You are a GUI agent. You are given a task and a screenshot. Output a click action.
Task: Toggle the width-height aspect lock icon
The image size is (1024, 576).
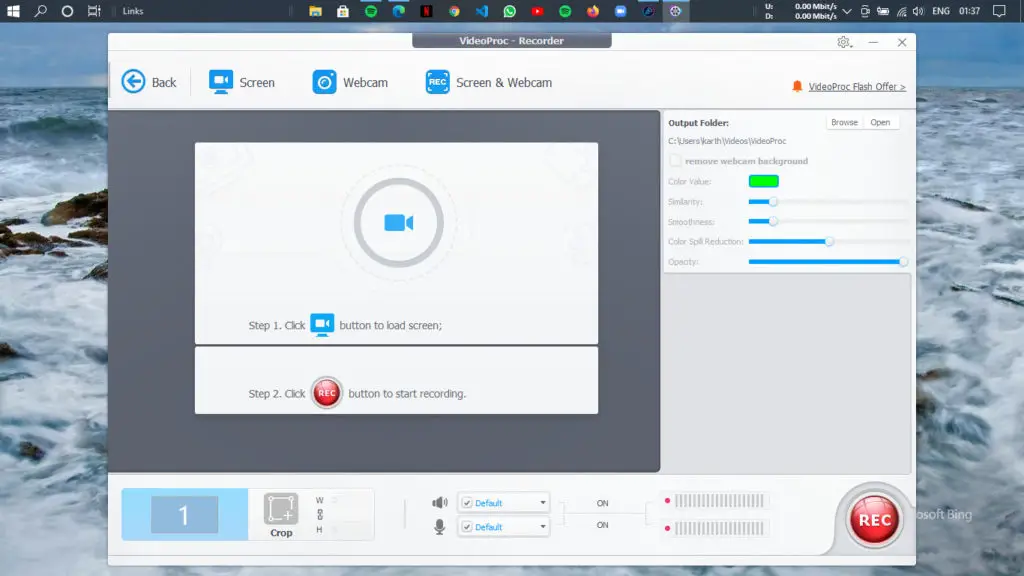pos(320,515)
